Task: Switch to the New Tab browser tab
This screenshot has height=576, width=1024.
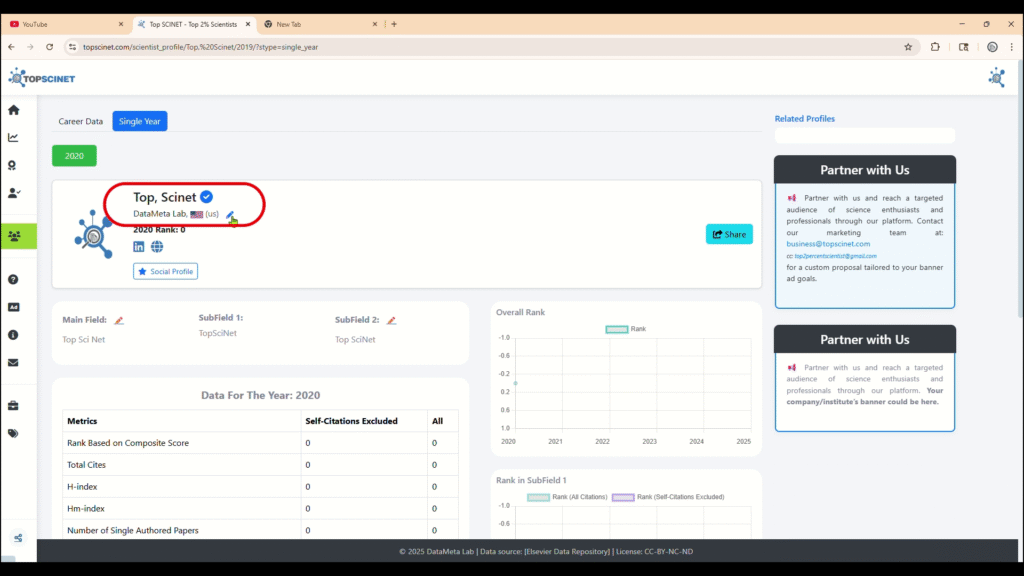Action: 320,24
